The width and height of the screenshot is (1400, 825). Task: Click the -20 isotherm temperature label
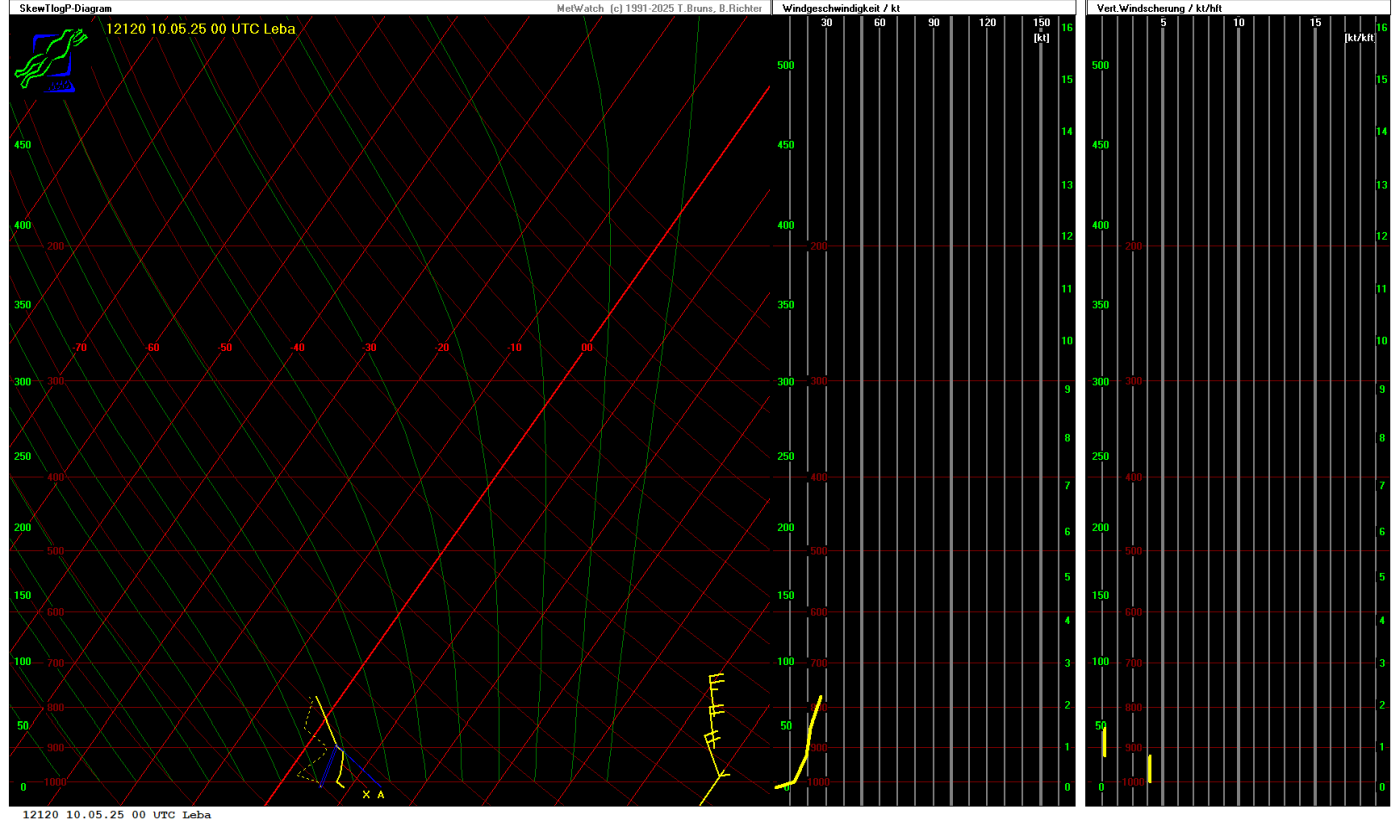click(x=442, y=348)
